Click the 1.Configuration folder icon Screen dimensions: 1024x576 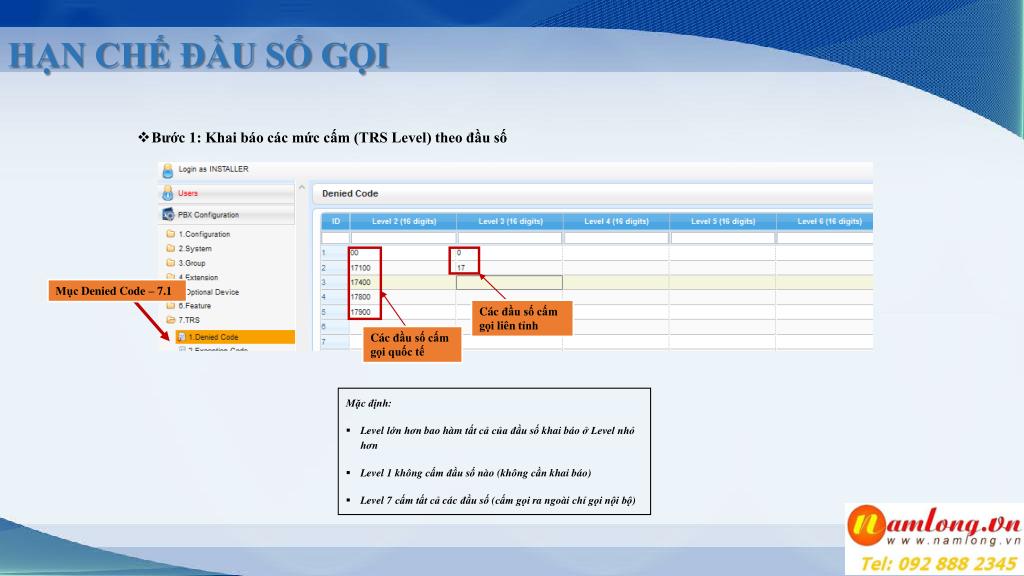[170, 234]
